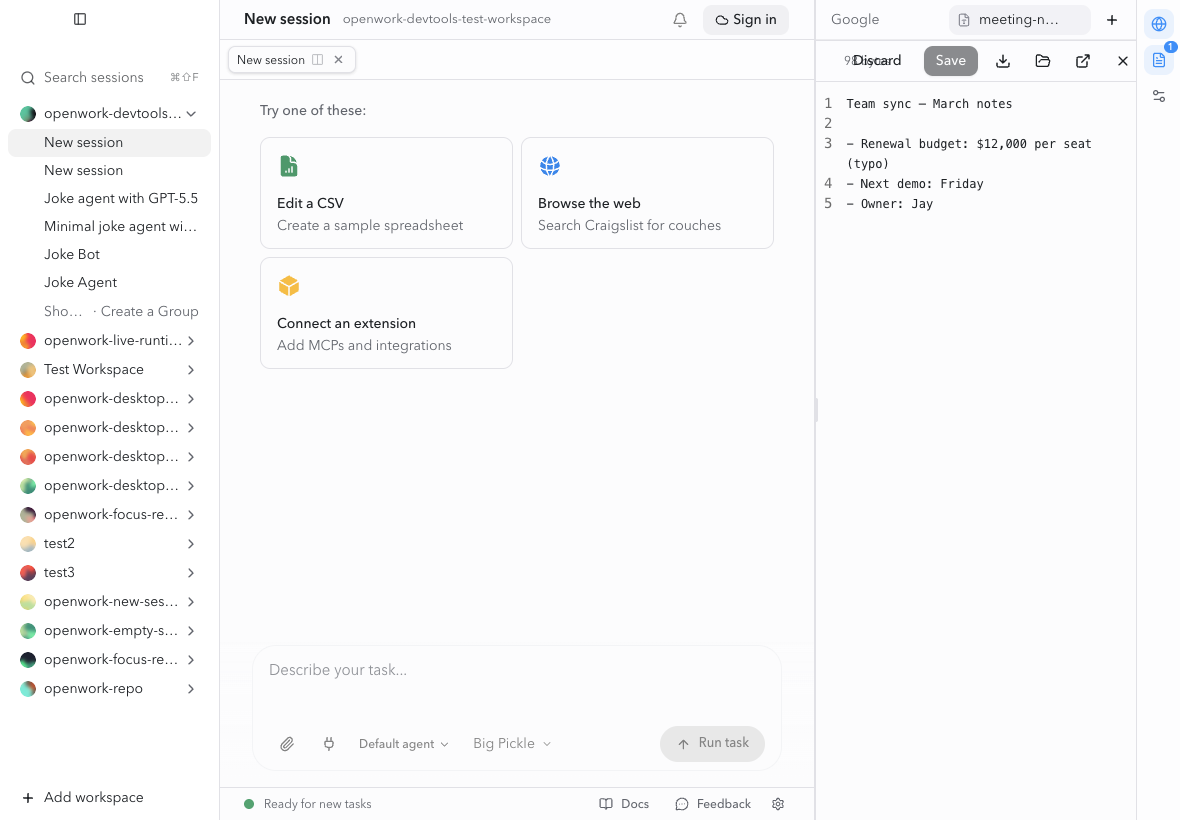The height and width of the screenshot is (820, 1180).
Task: Click the Connect an extension cube icon
Action: (x=289, y=286)
